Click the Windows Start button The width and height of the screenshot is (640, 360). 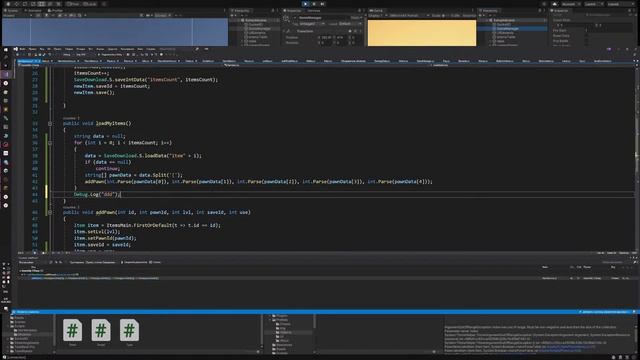click(x=6, y=49)
